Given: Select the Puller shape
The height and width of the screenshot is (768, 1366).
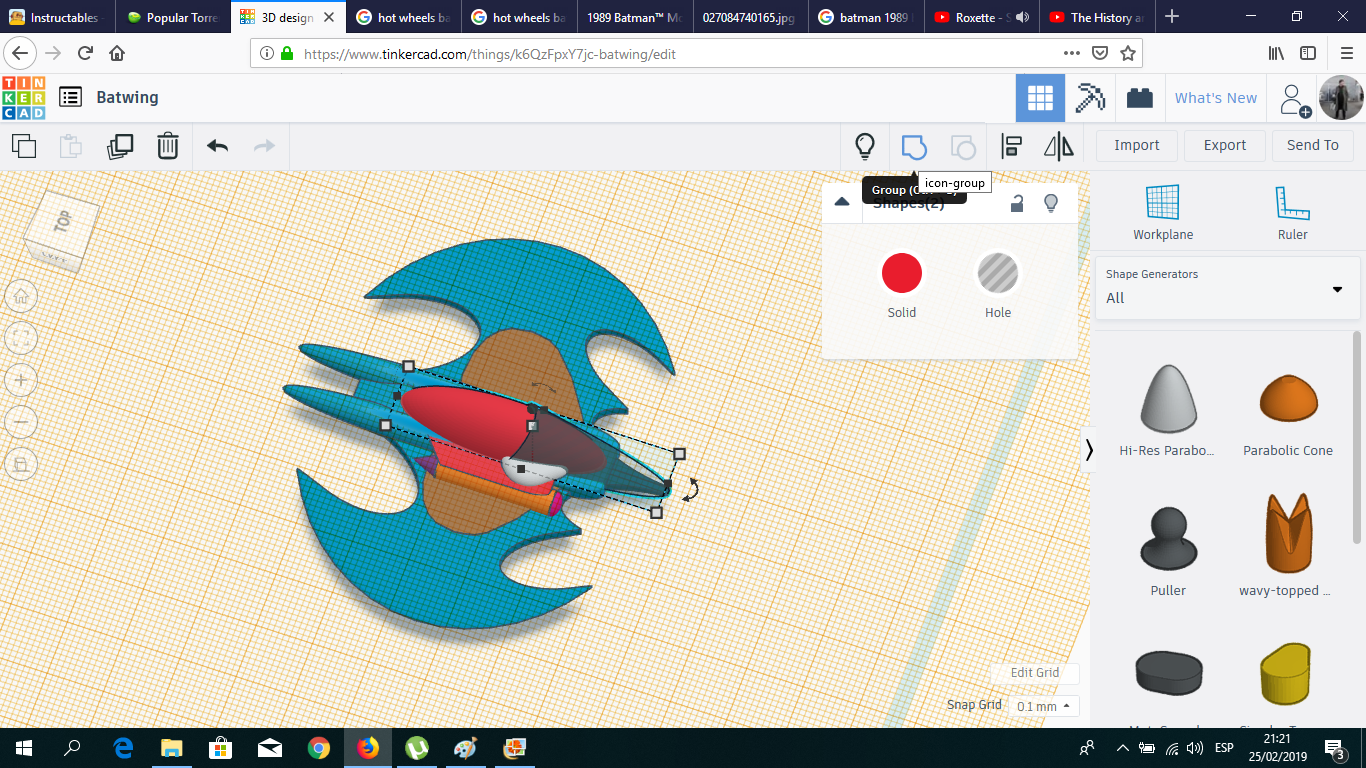Looking at the screenshot, I should pyautogui.click(x=1168, y=539).
